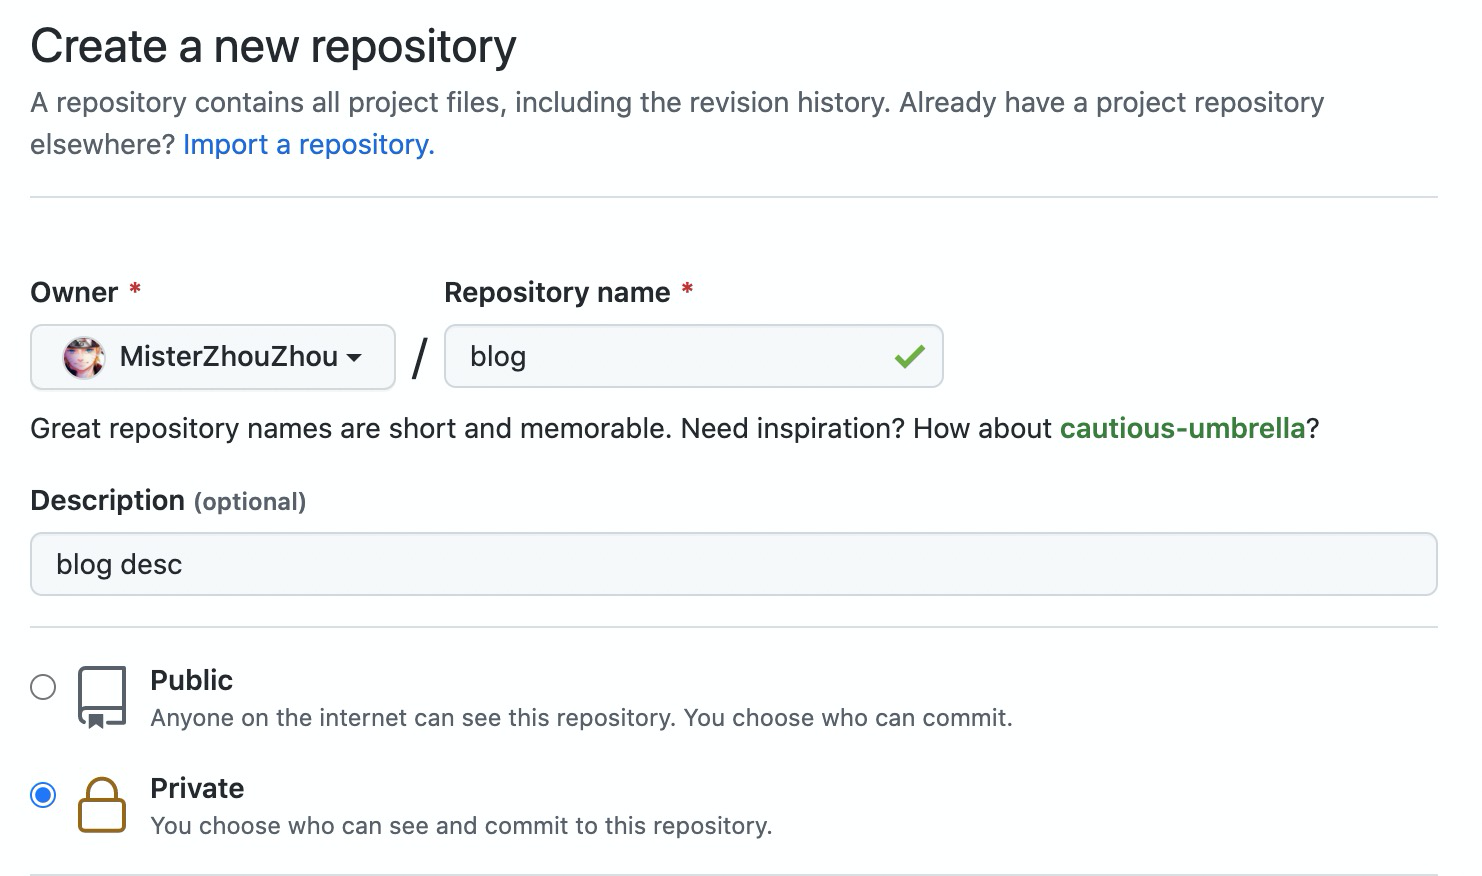Use the cautious-umbrella name suggestion
1482x876 pixels.
[1182, 429]
